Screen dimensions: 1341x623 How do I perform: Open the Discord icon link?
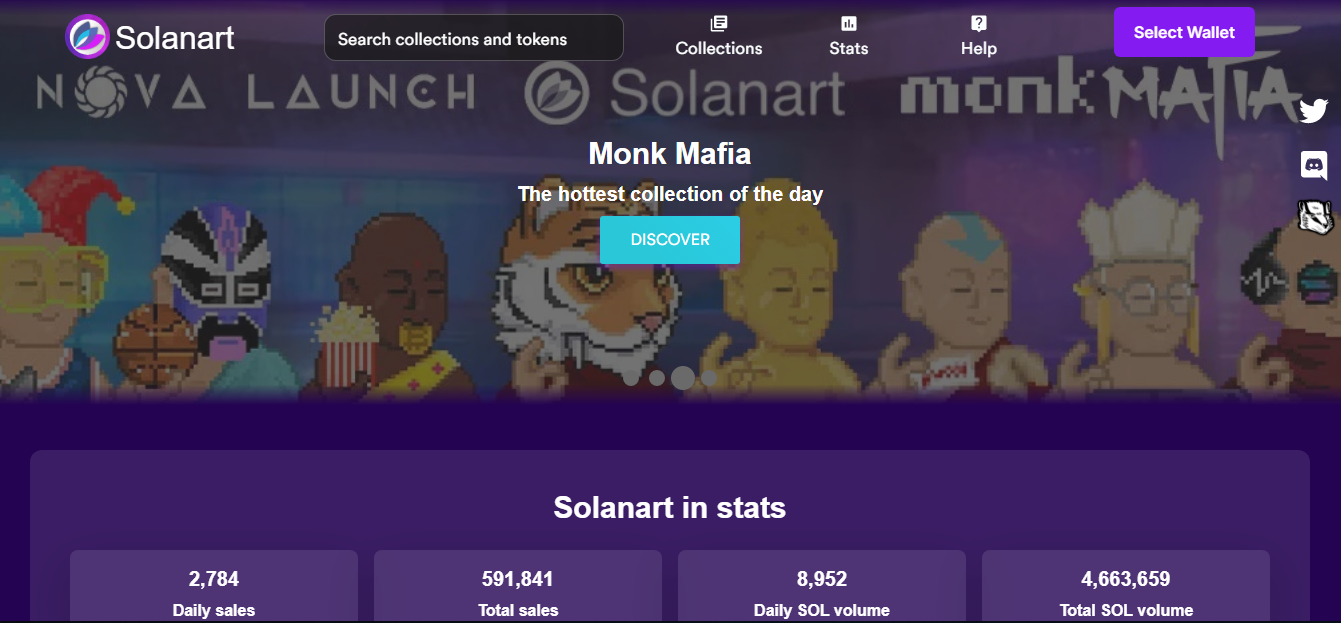click(x=1313, y=165)
